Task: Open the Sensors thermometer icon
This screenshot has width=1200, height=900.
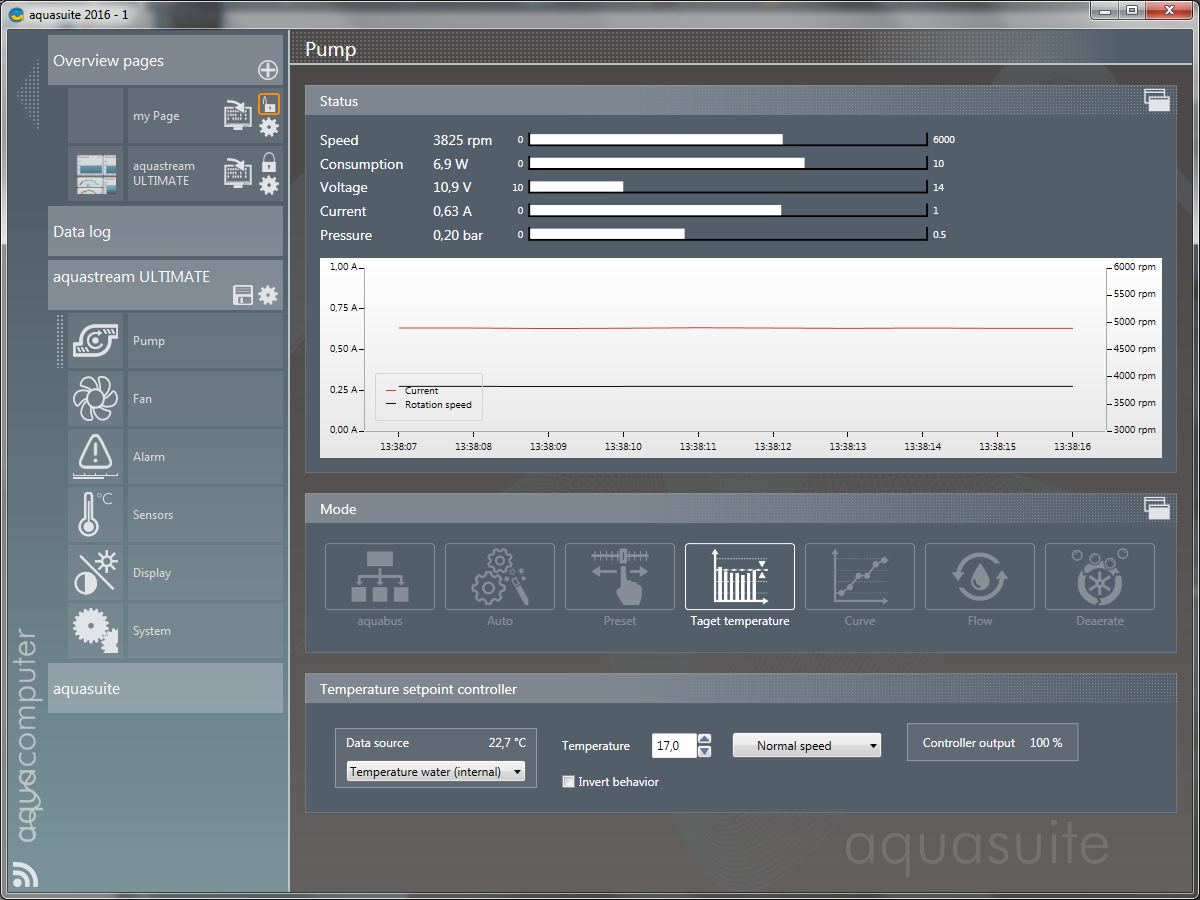Action: 96,515
